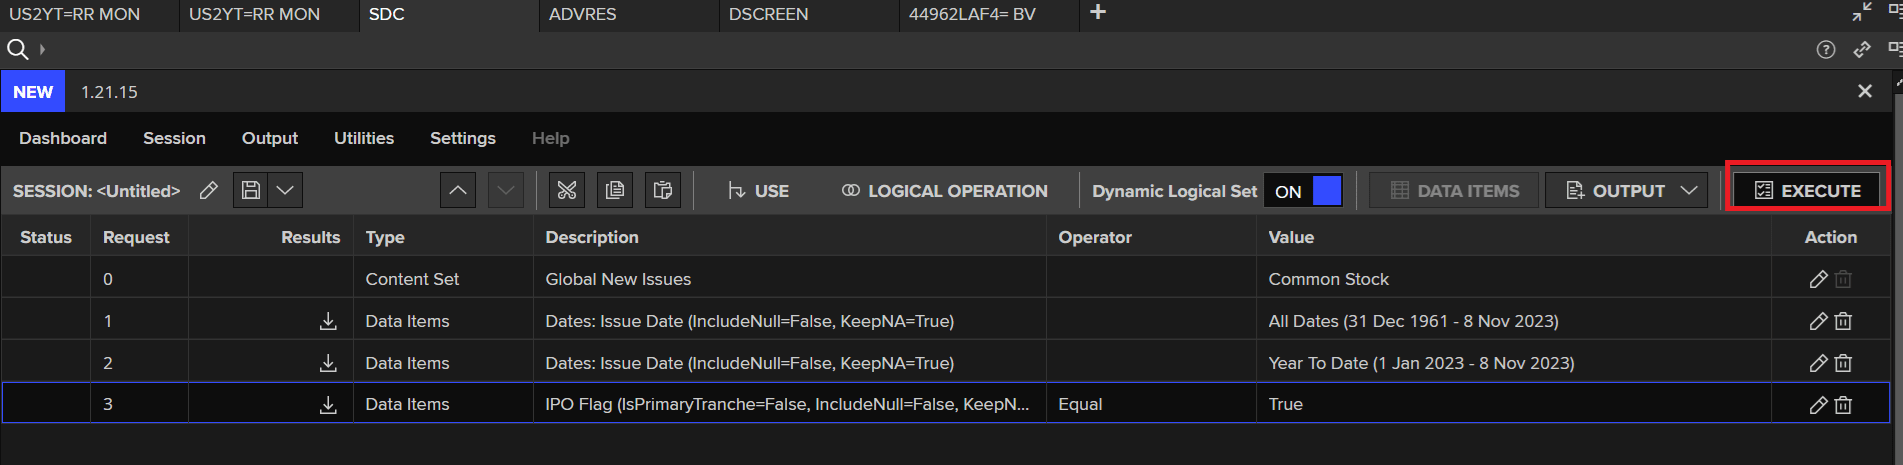Edit the Content Set row 0

pos(1819,279)
